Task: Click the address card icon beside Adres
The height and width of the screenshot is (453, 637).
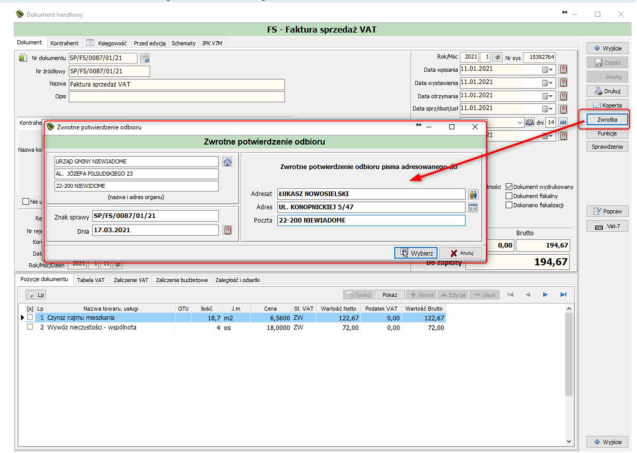Action: [473, 208]
